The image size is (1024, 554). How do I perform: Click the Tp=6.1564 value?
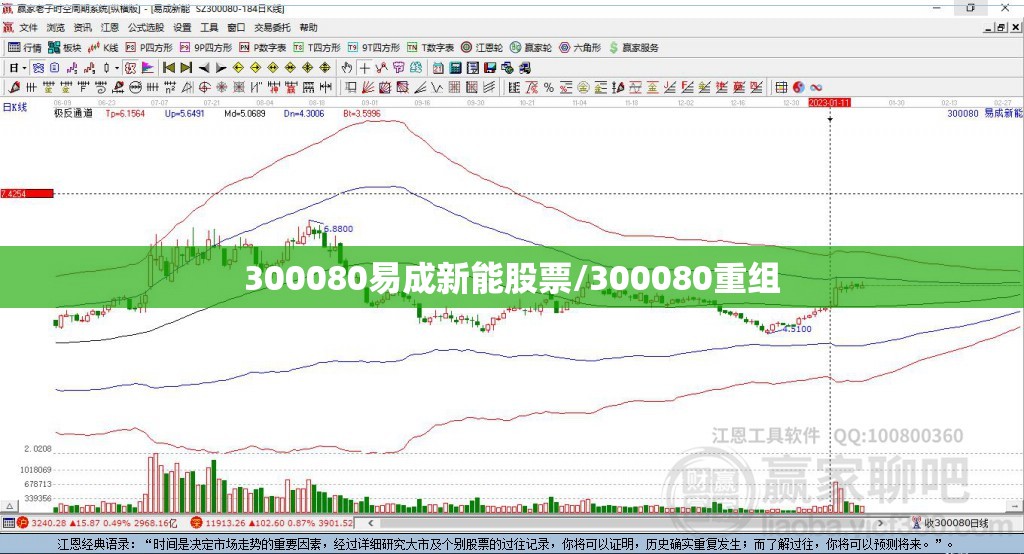click(x=125, y=113)
